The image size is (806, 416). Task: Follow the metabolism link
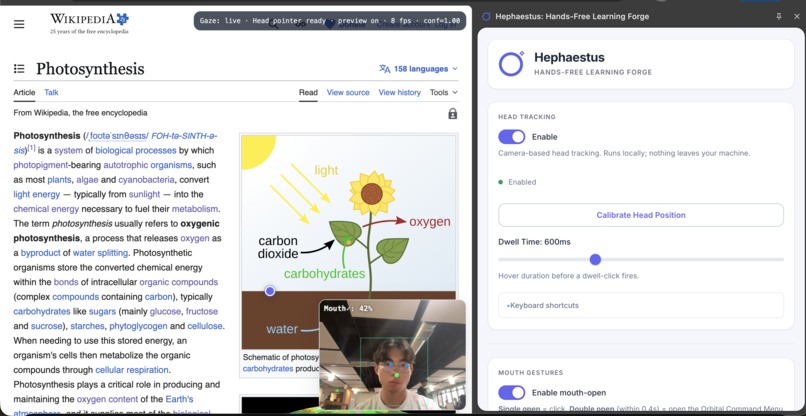pos(195,209)
